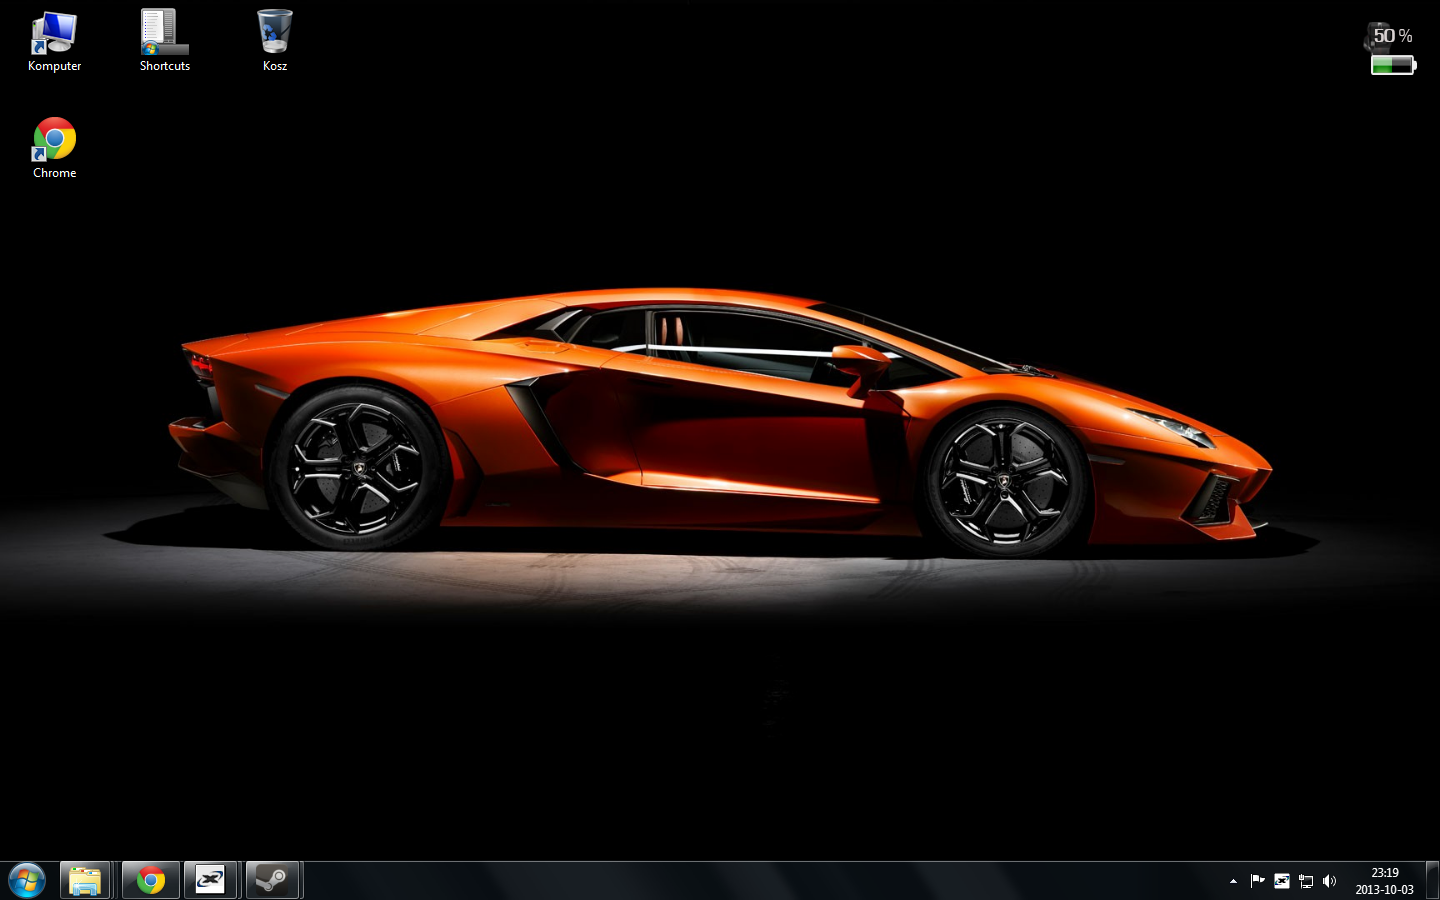Screen dimensions: 1440x900
Task: Open the Kosz recycle bin icon
Action: (275, 41)
